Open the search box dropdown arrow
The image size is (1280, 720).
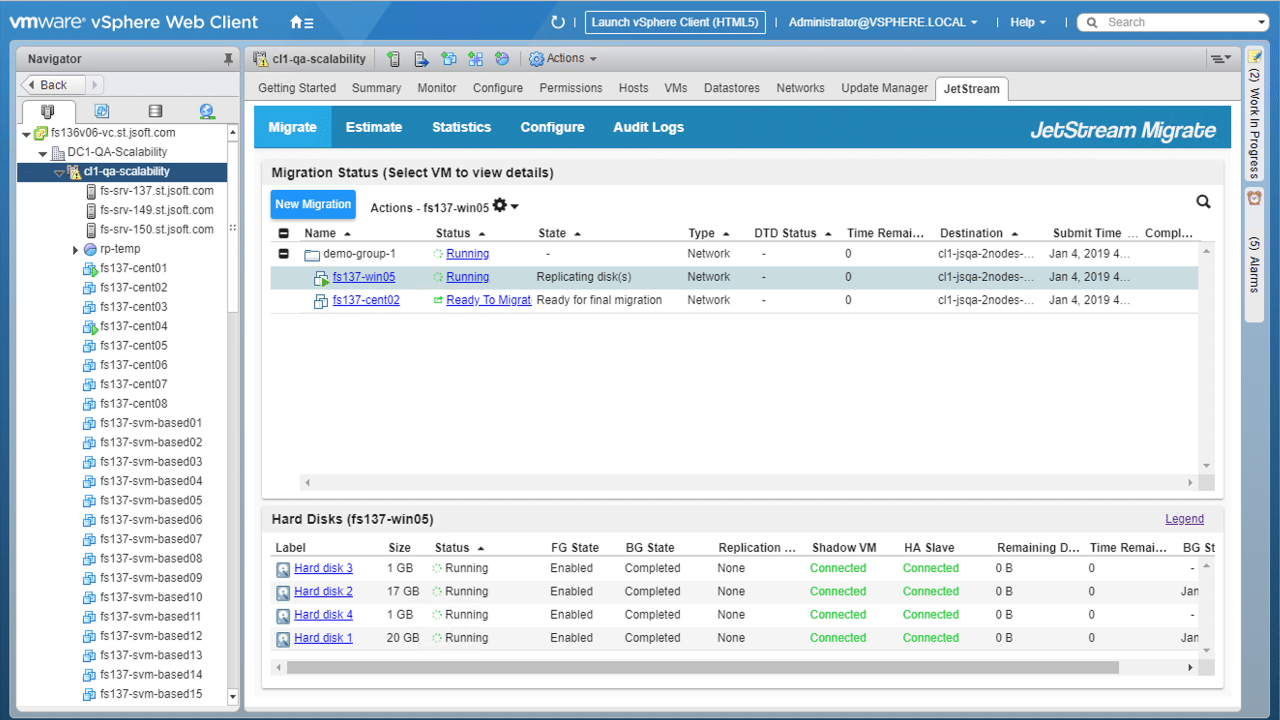click(x=1262, y=22)
